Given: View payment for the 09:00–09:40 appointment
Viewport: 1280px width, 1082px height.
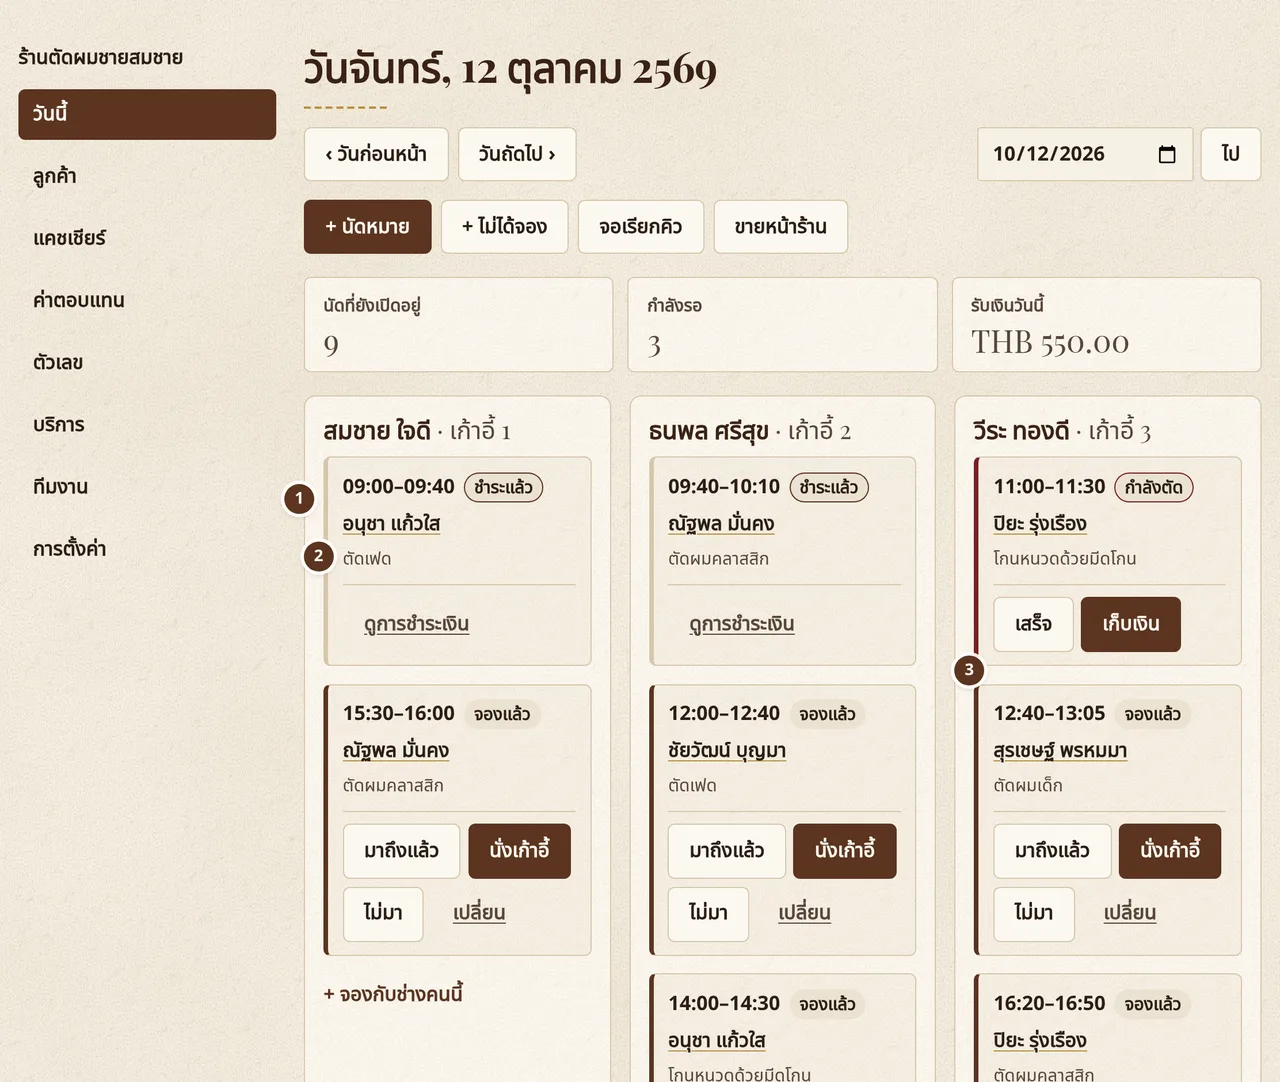Looking at the screenshot, I should tap(417, 624).
